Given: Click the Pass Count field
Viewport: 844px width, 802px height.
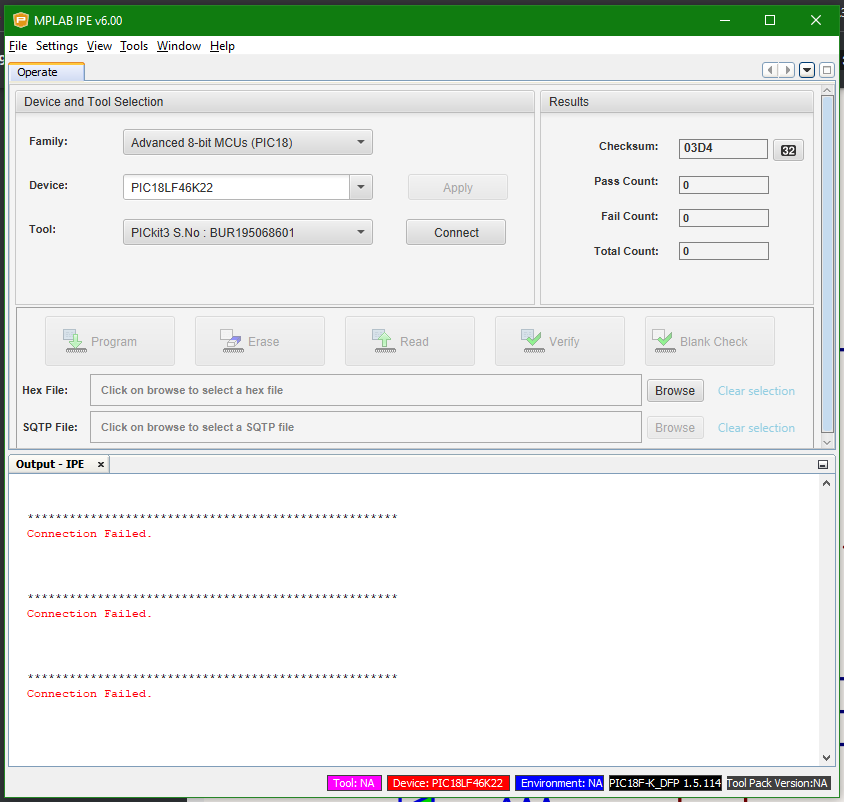Looking at the screenshot, I should 723,185.
